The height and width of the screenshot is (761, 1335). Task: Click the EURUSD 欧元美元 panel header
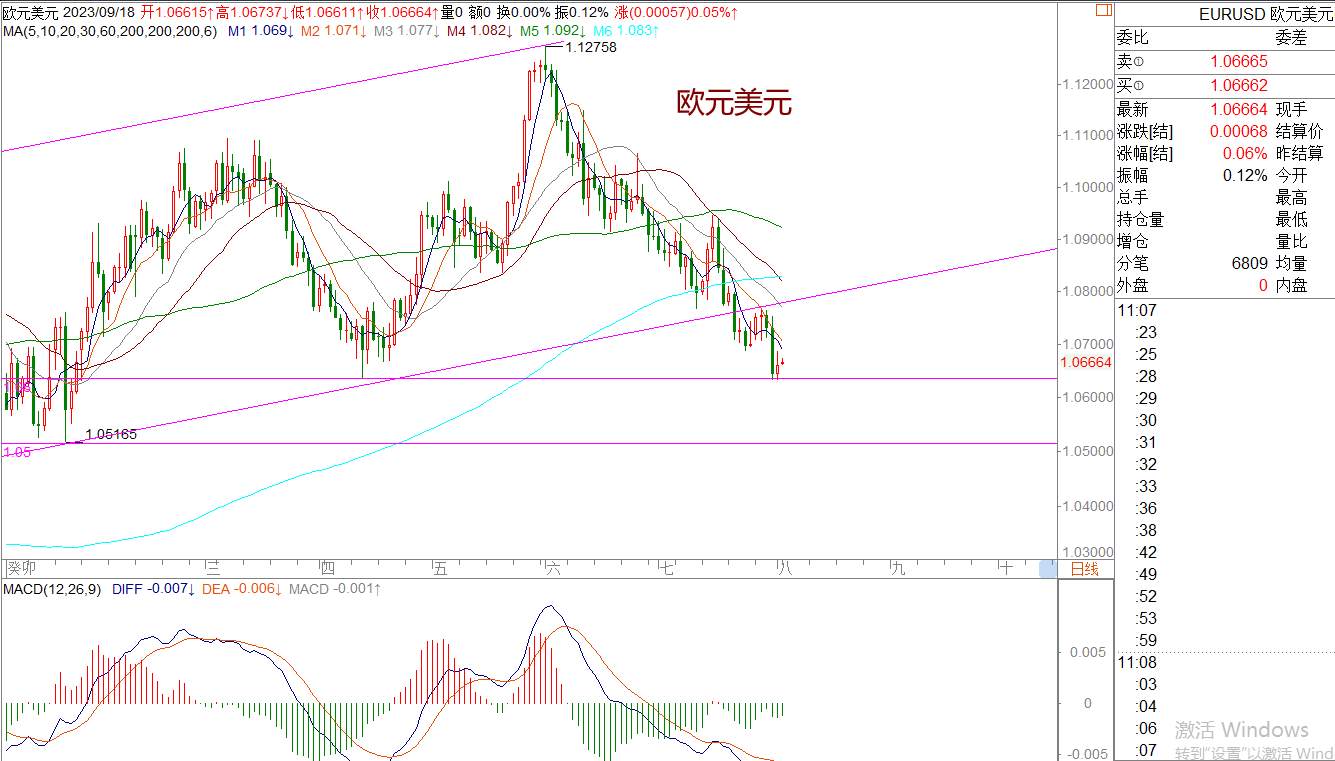[1265, 14]
